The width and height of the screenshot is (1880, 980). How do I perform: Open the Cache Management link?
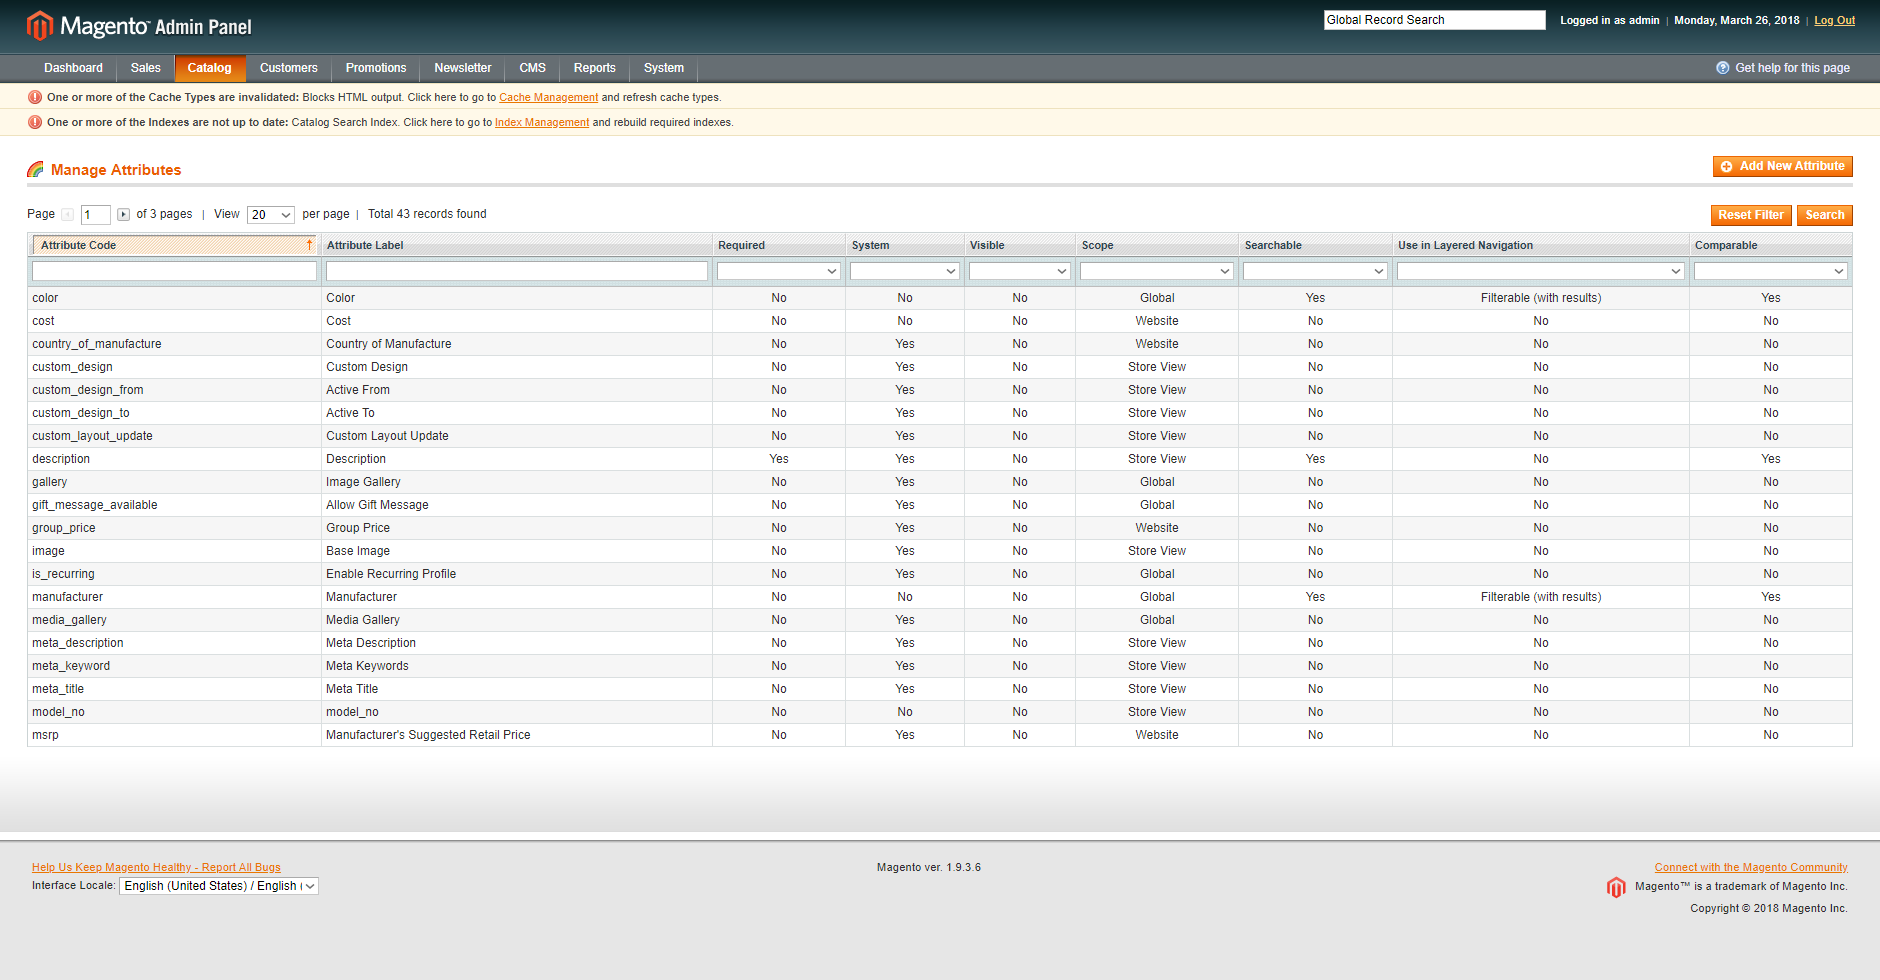[x=548, y=97]
